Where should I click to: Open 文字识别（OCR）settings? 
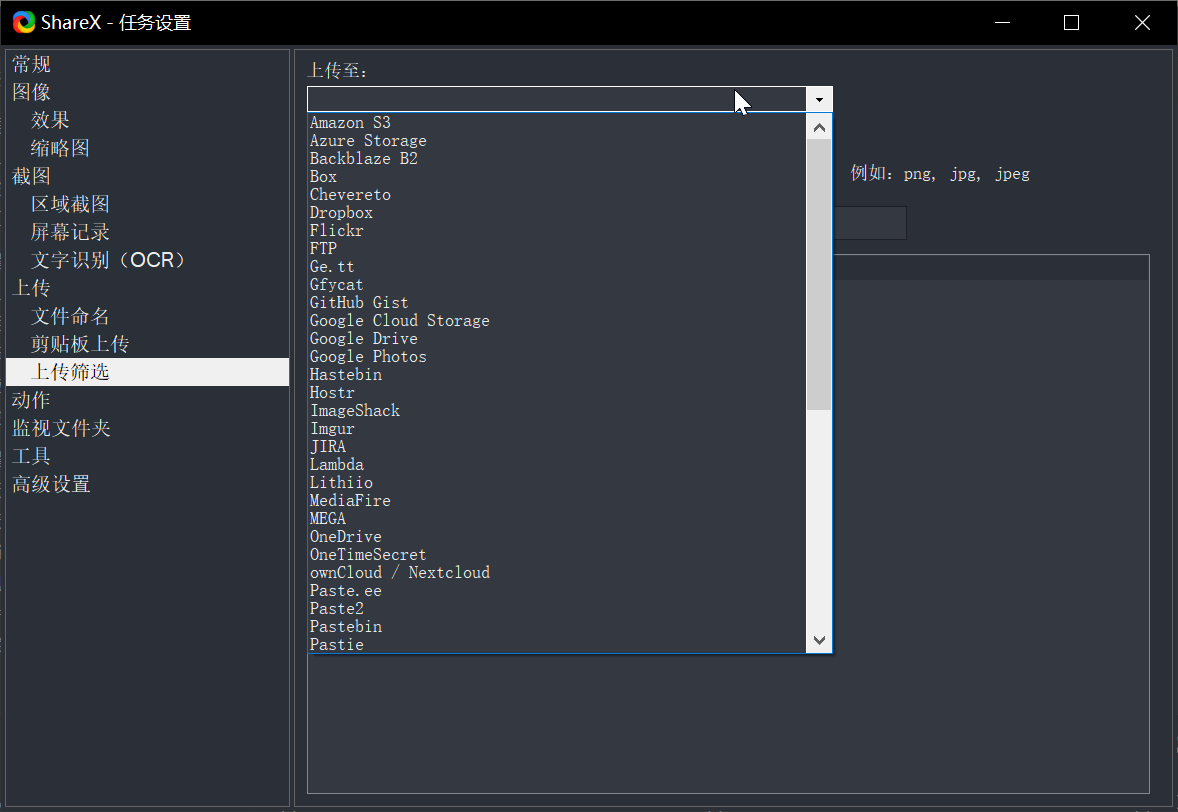[x=108, y=261]
